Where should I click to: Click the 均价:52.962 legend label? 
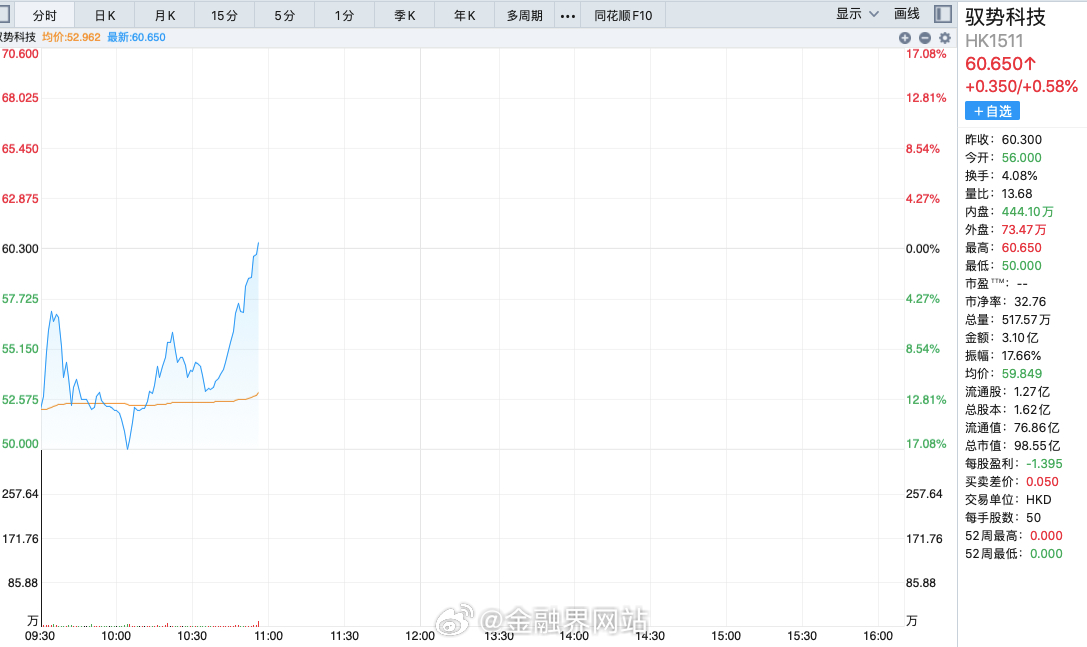click(x=71, y=37)
